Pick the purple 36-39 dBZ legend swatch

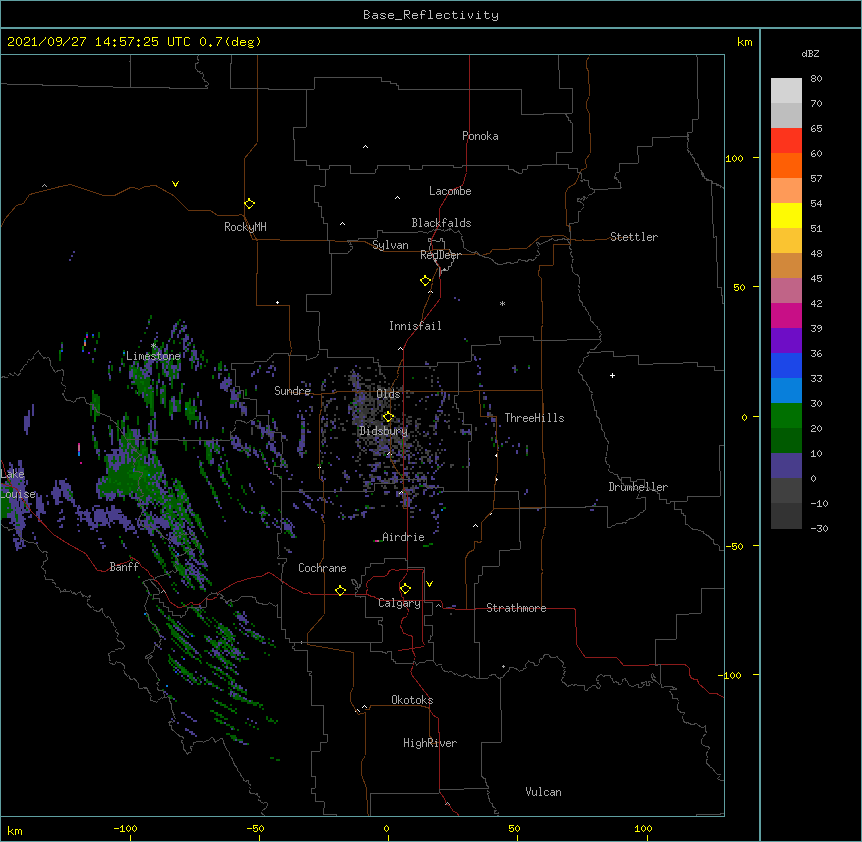[x=786, y=341]
